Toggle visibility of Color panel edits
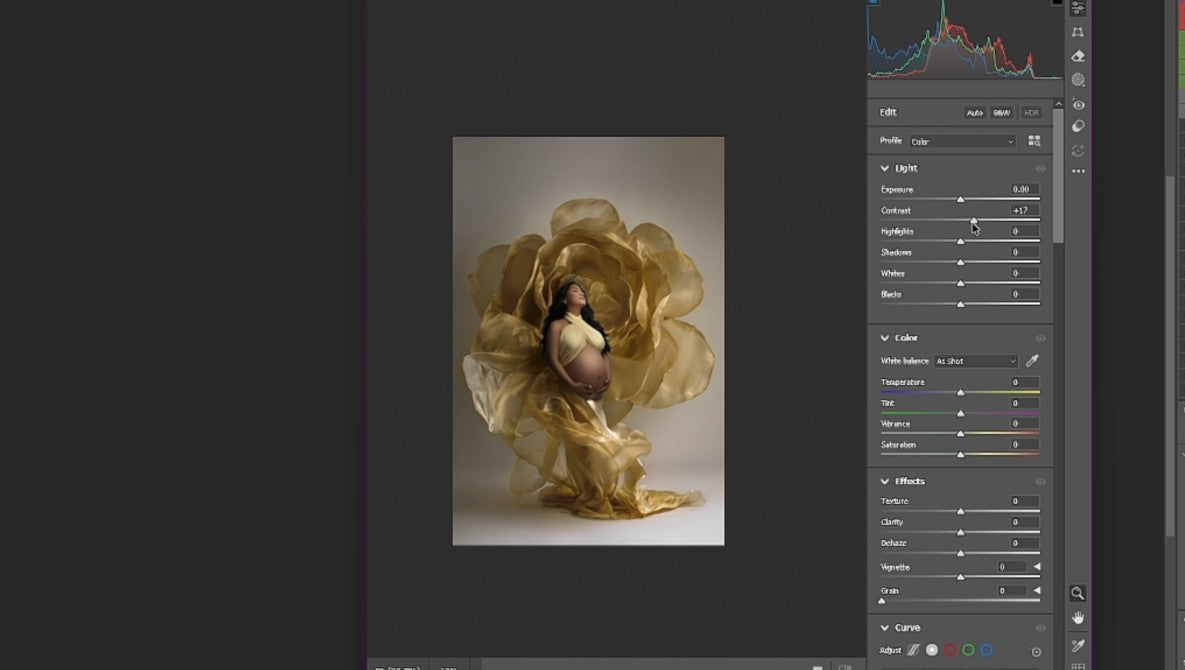Image resolution: width=1185 pixels, height=670 pixels. 1040,339
